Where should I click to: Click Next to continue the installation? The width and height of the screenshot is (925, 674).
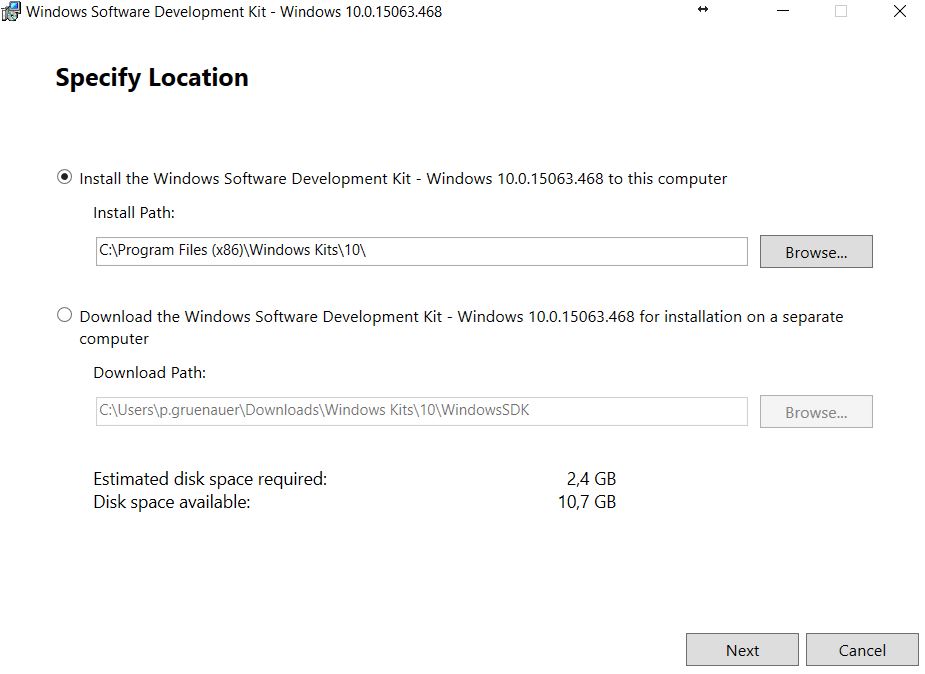point(741,649)
